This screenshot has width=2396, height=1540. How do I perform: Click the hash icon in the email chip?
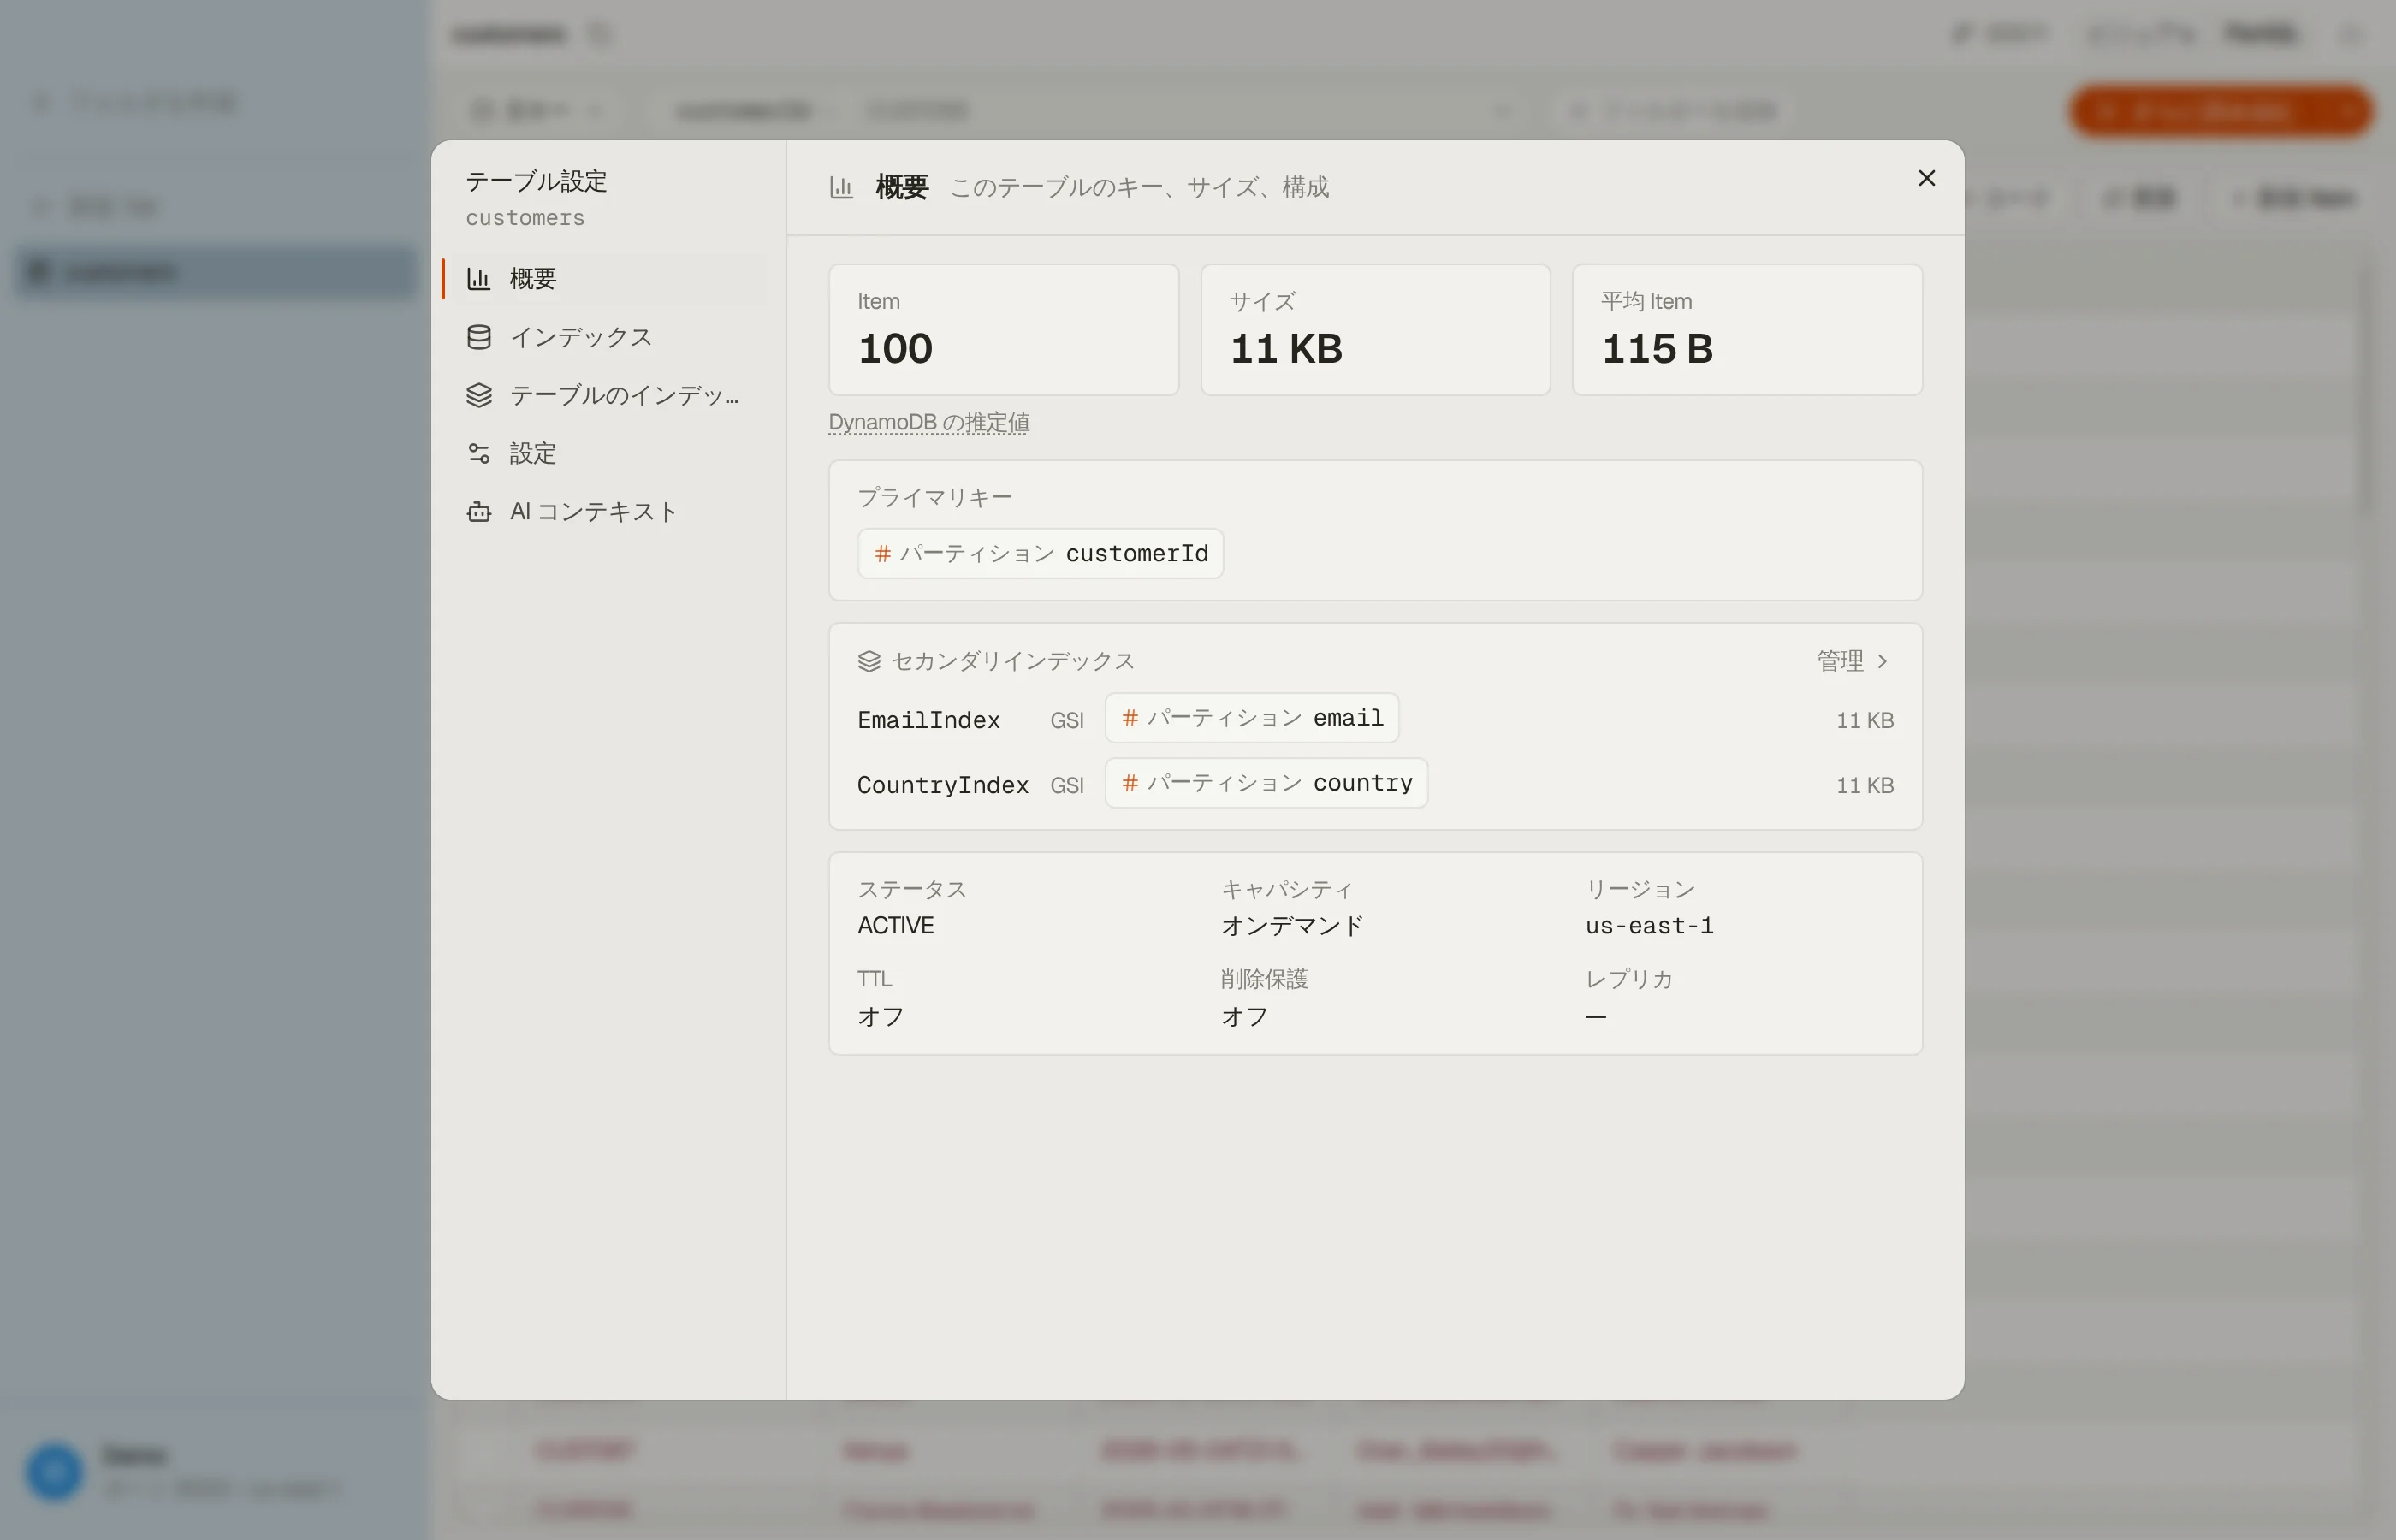pyautogui.click(x=1130, y=718)
